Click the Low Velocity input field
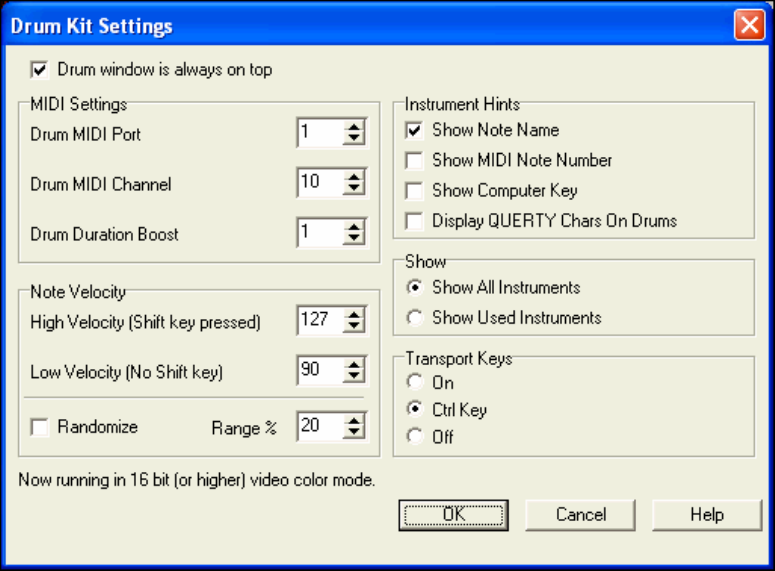 coord(318,371)
